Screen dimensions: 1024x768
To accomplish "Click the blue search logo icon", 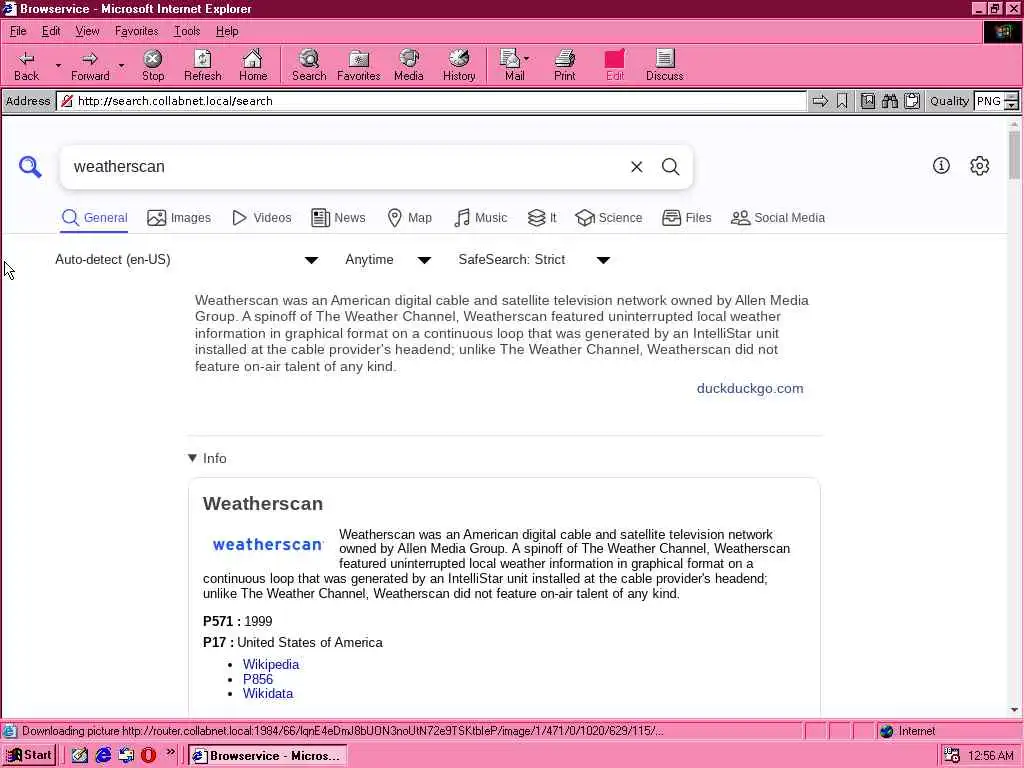I will (30, 167).
